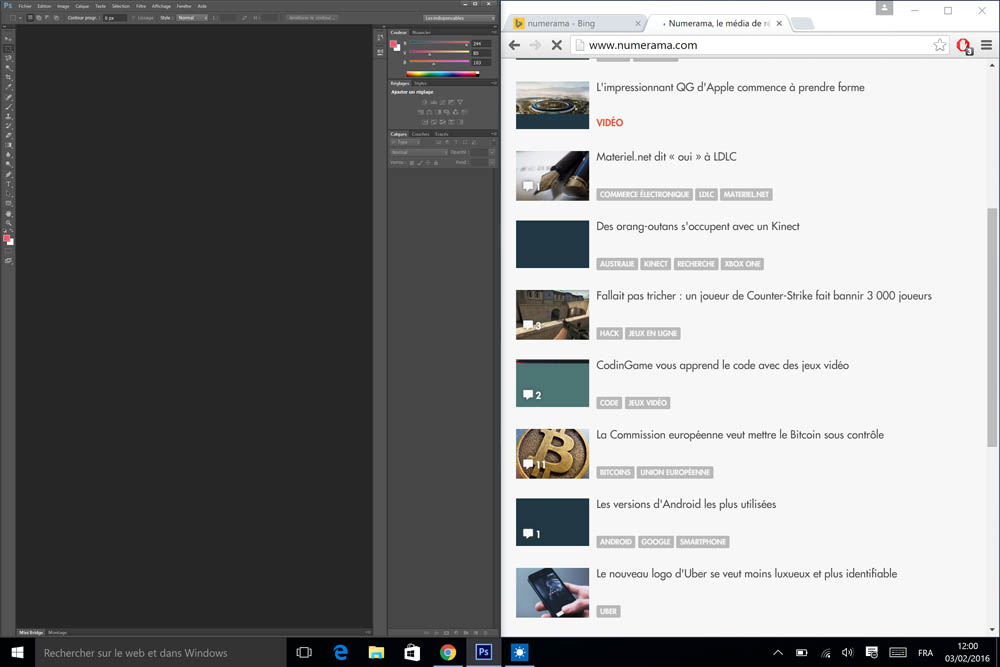Select the Eraser tool
Screen dimensions: 1000x667
8,136
